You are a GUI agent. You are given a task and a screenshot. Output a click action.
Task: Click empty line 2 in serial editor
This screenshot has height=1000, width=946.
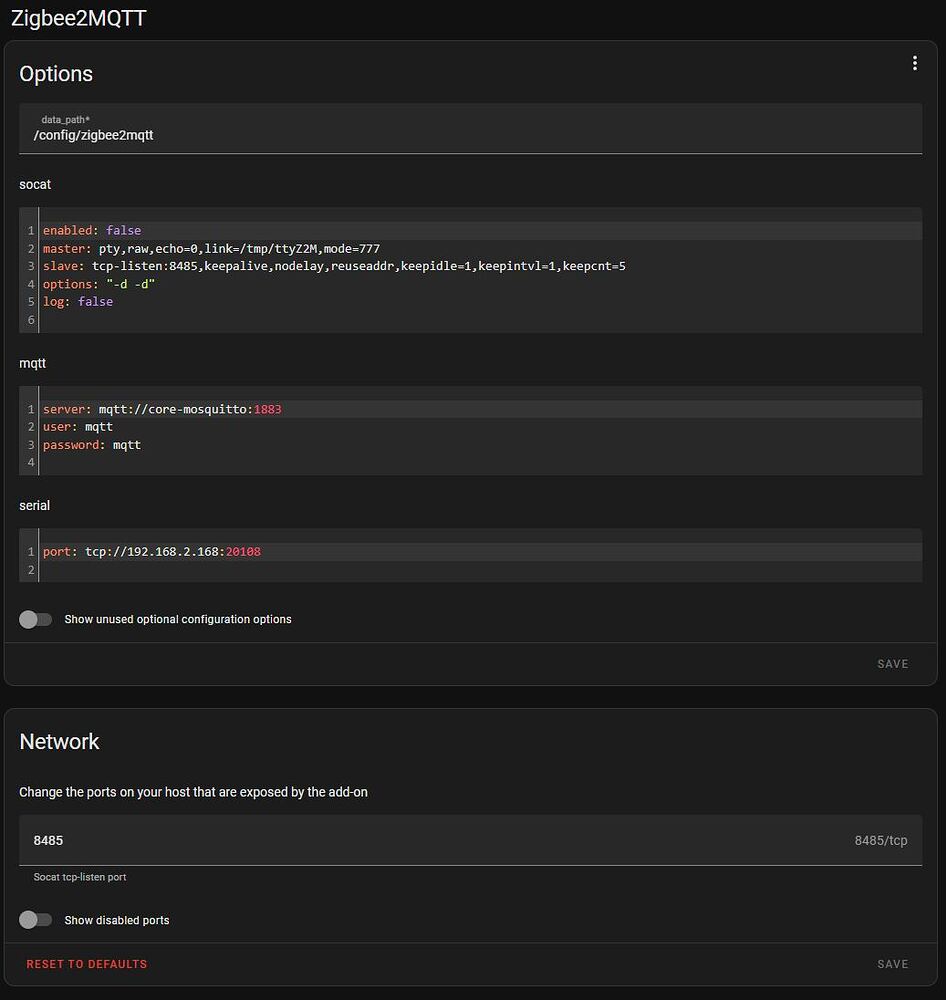(x=482, y=570)
